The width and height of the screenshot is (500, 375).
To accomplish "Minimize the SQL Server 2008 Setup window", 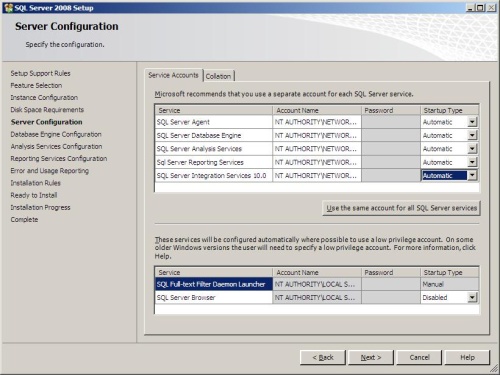I will pyautogui.click(x=470, y=8).
